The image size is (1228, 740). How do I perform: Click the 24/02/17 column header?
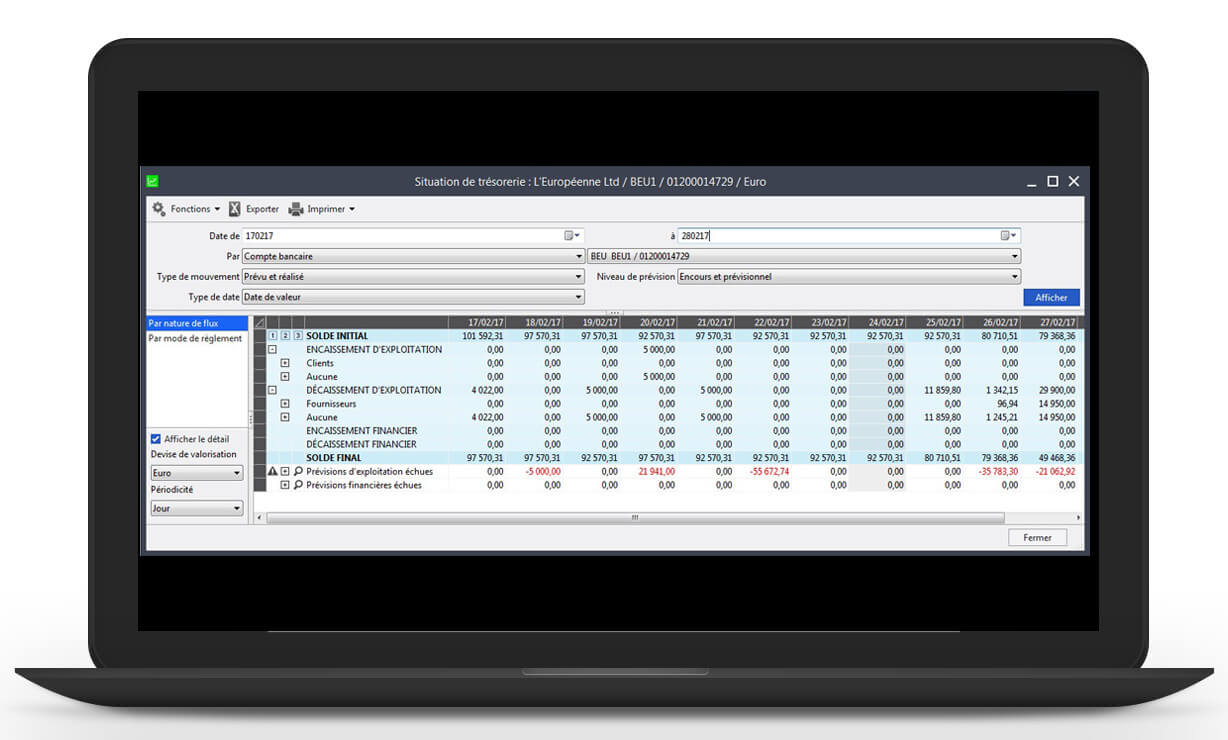[878, 323]
